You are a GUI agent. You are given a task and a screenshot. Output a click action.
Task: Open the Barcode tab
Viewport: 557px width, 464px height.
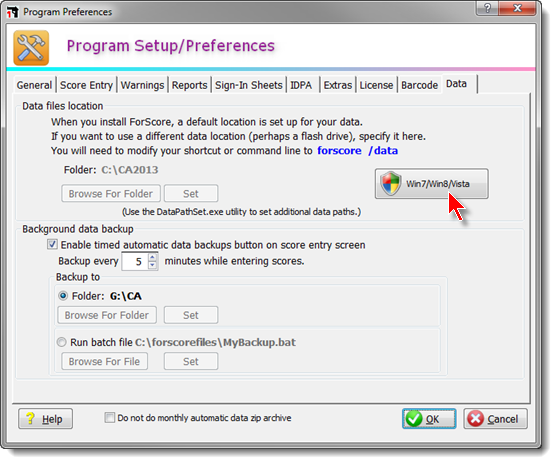coord(419,85)
